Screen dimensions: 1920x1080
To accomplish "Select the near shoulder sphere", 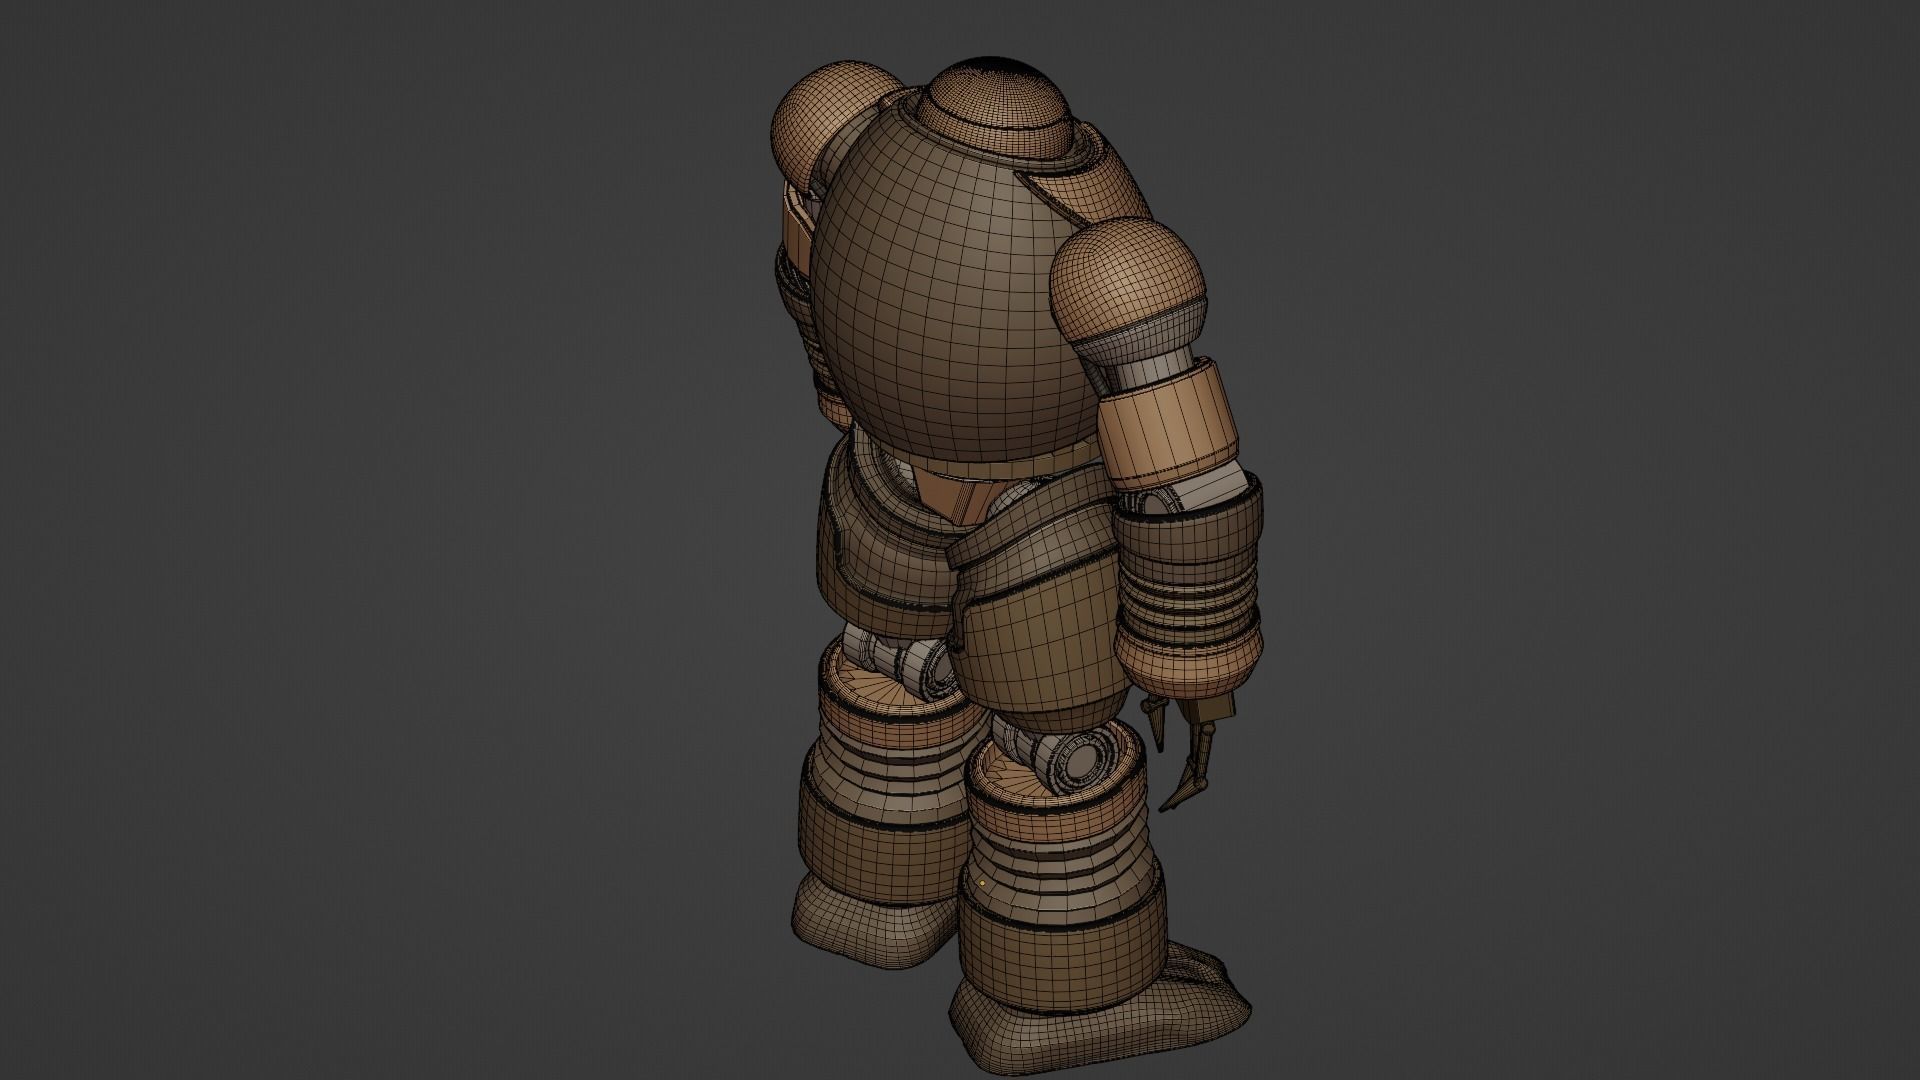I will coord(1129,279).
